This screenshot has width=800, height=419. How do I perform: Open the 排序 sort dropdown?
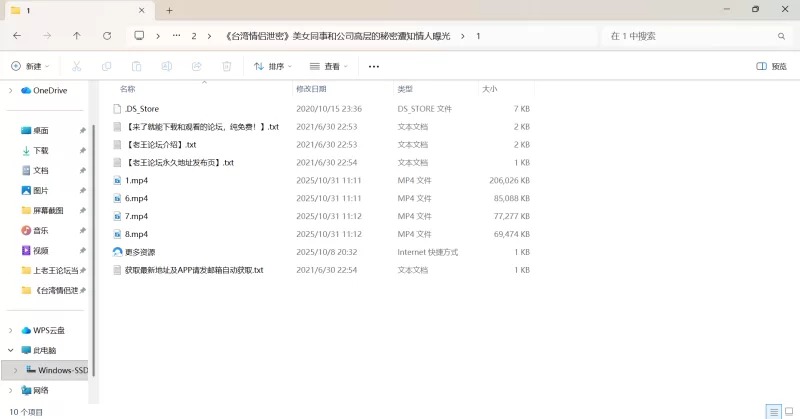(273, 67)
